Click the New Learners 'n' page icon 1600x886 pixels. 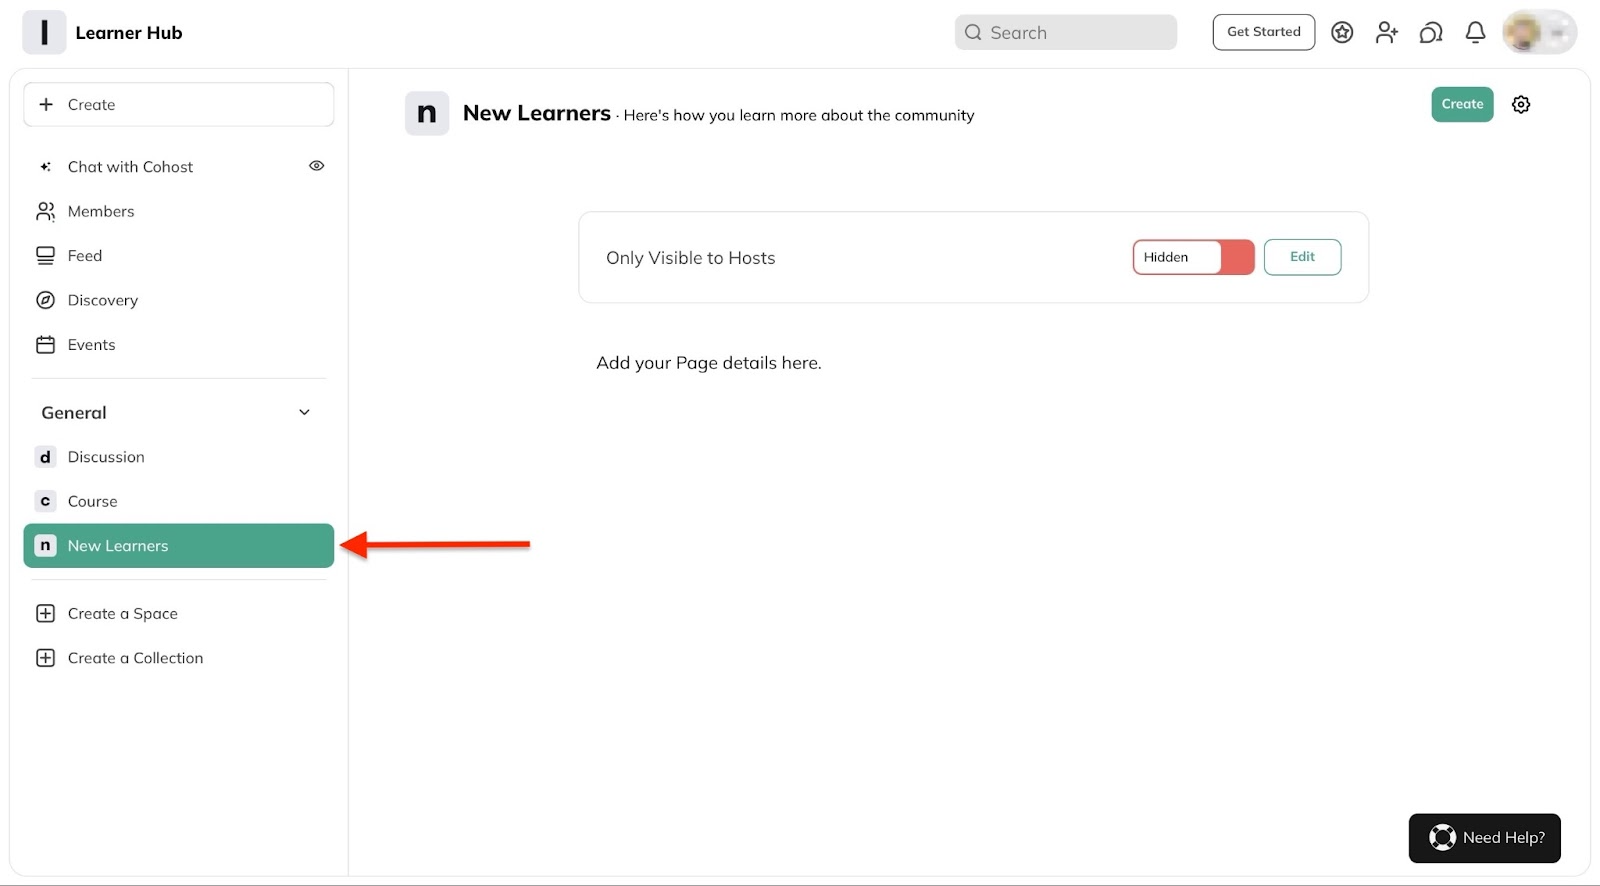click(x=427, y=113)
